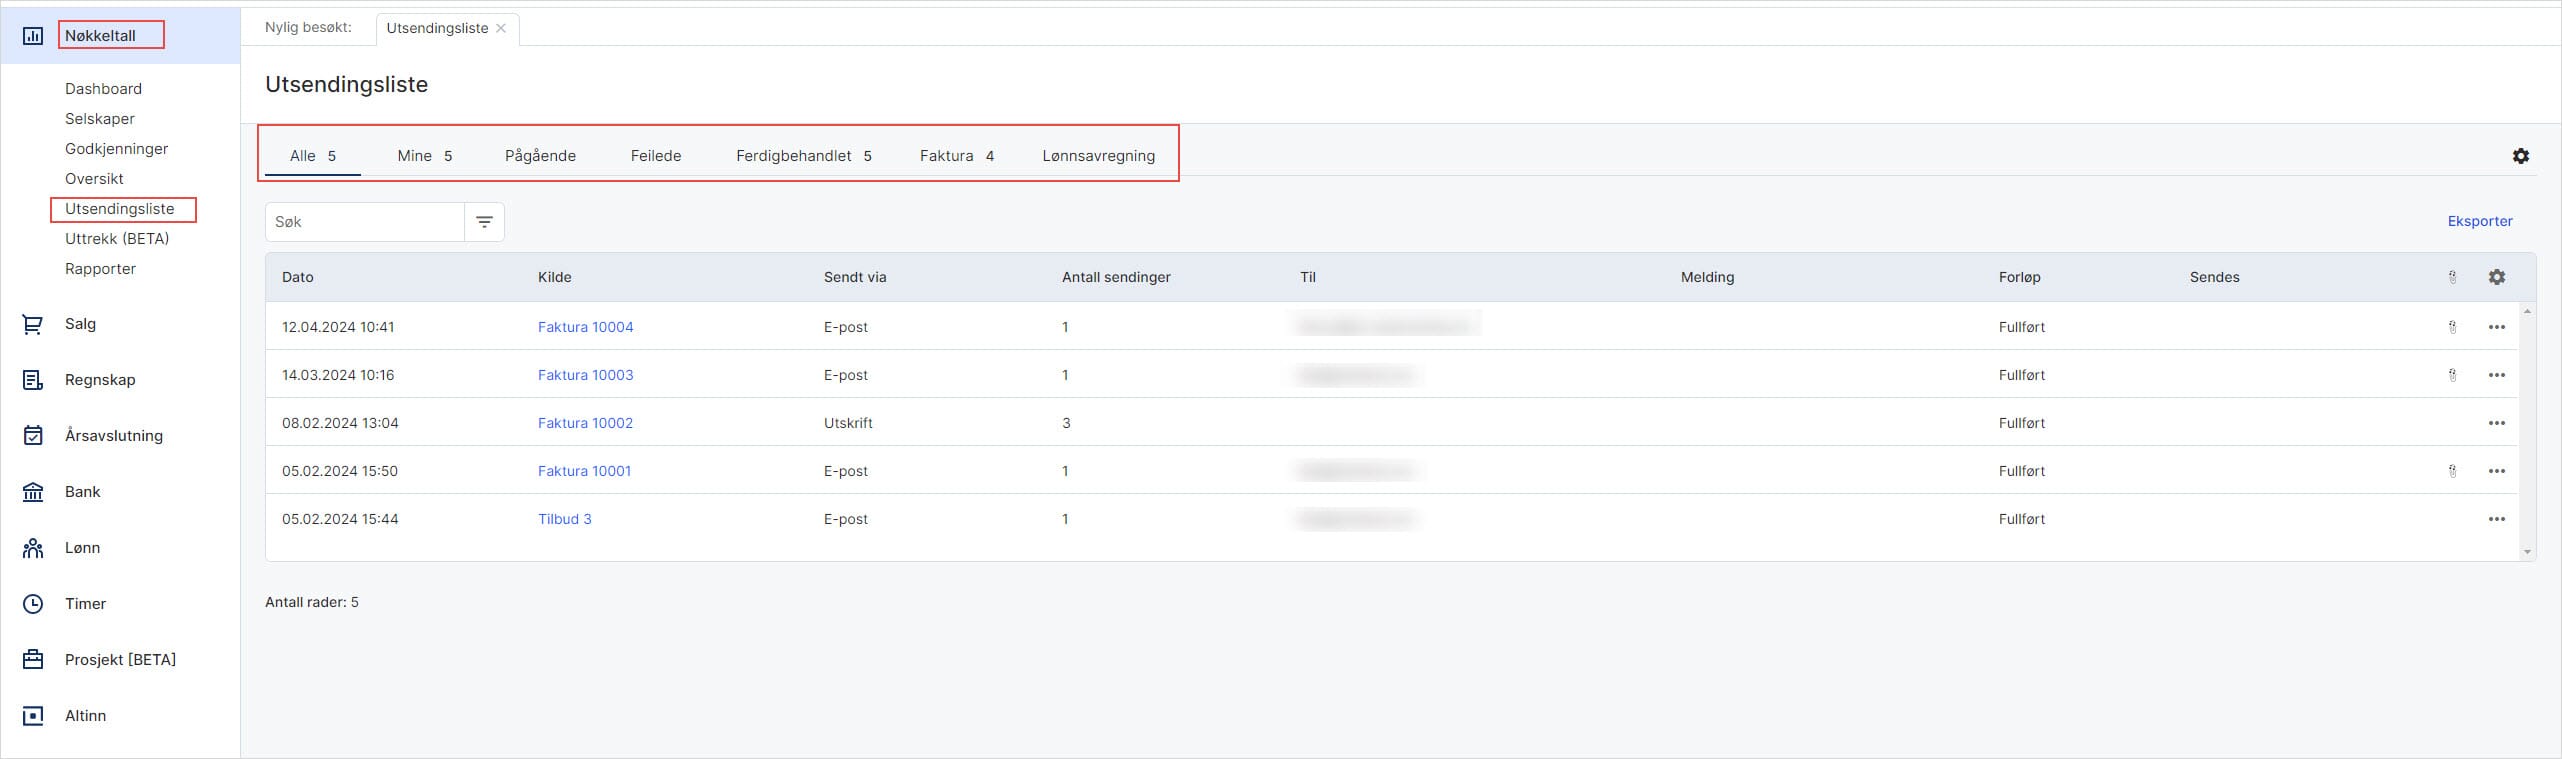Click the Søk search field
Viewport: 2562px width, 759px height.
pos(365,222)
